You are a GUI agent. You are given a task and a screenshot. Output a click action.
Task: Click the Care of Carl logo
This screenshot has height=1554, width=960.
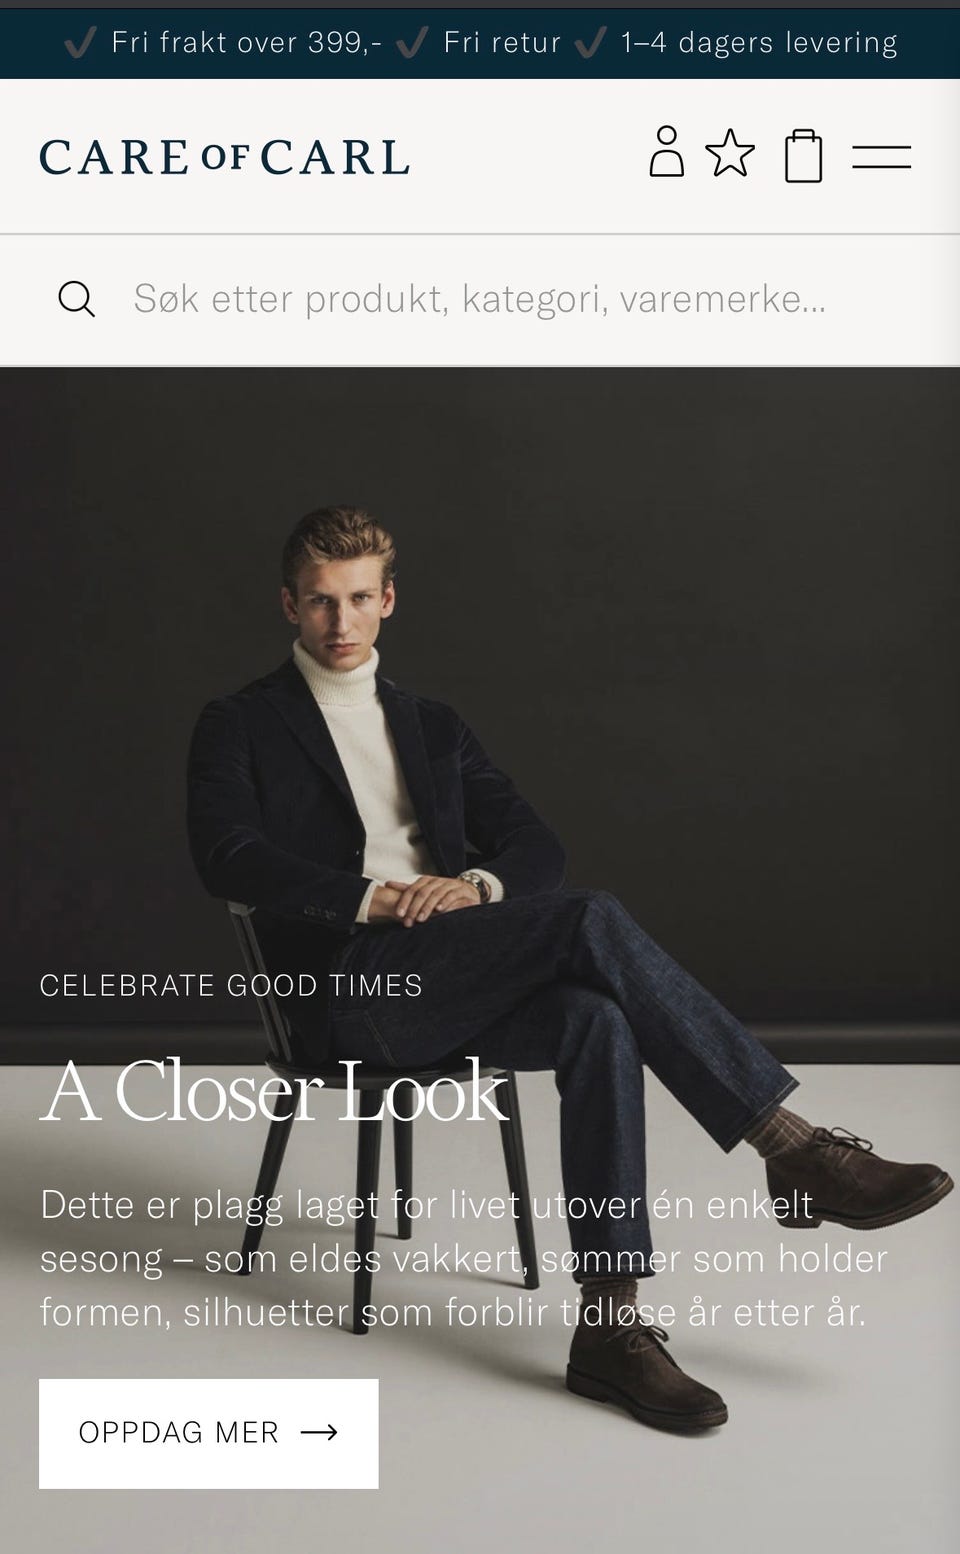tap(224, 157)
